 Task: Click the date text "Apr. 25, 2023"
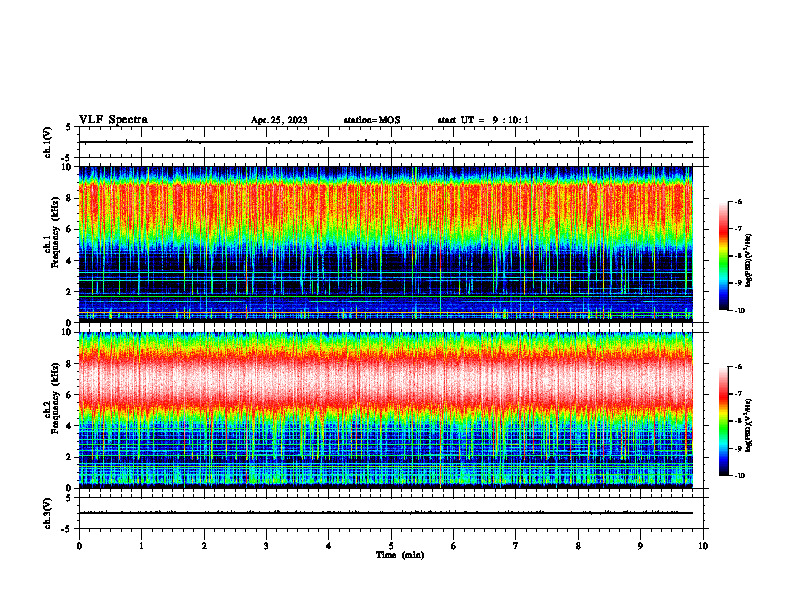[x=279, y=120]
